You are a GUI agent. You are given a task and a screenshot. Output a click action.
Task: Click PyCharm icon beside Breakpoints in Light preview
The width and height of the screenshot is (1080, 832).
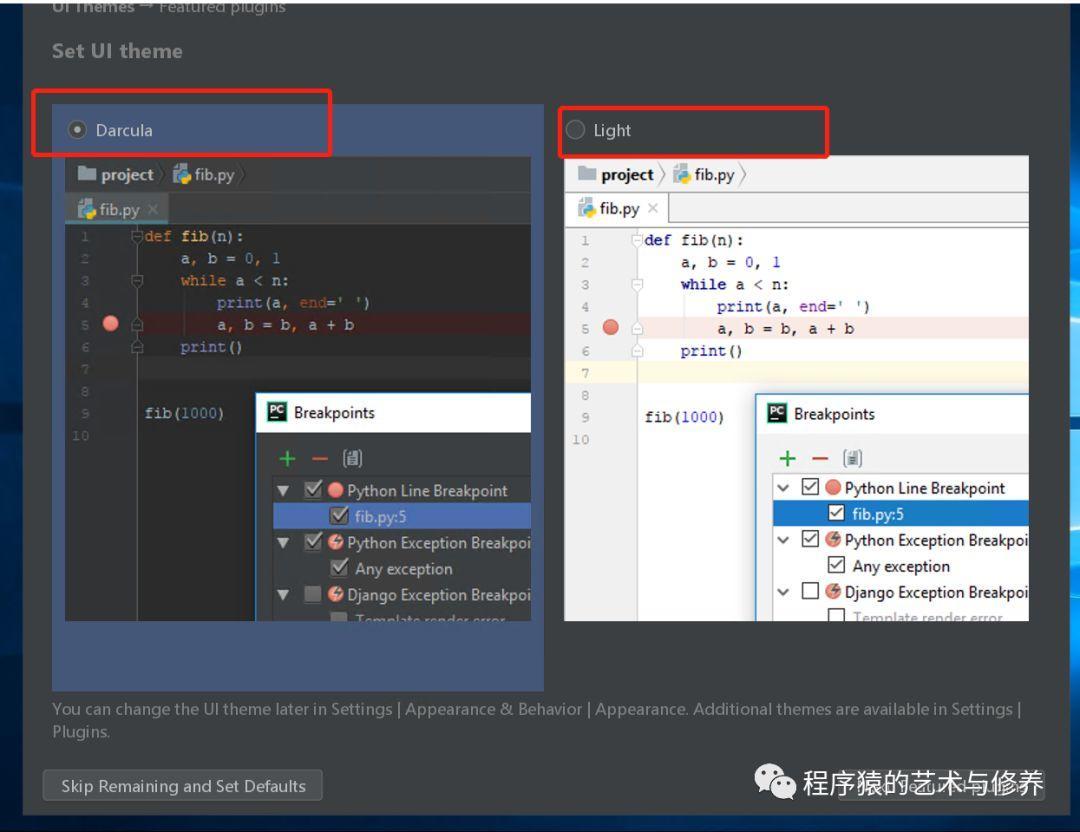pos(777,413)
